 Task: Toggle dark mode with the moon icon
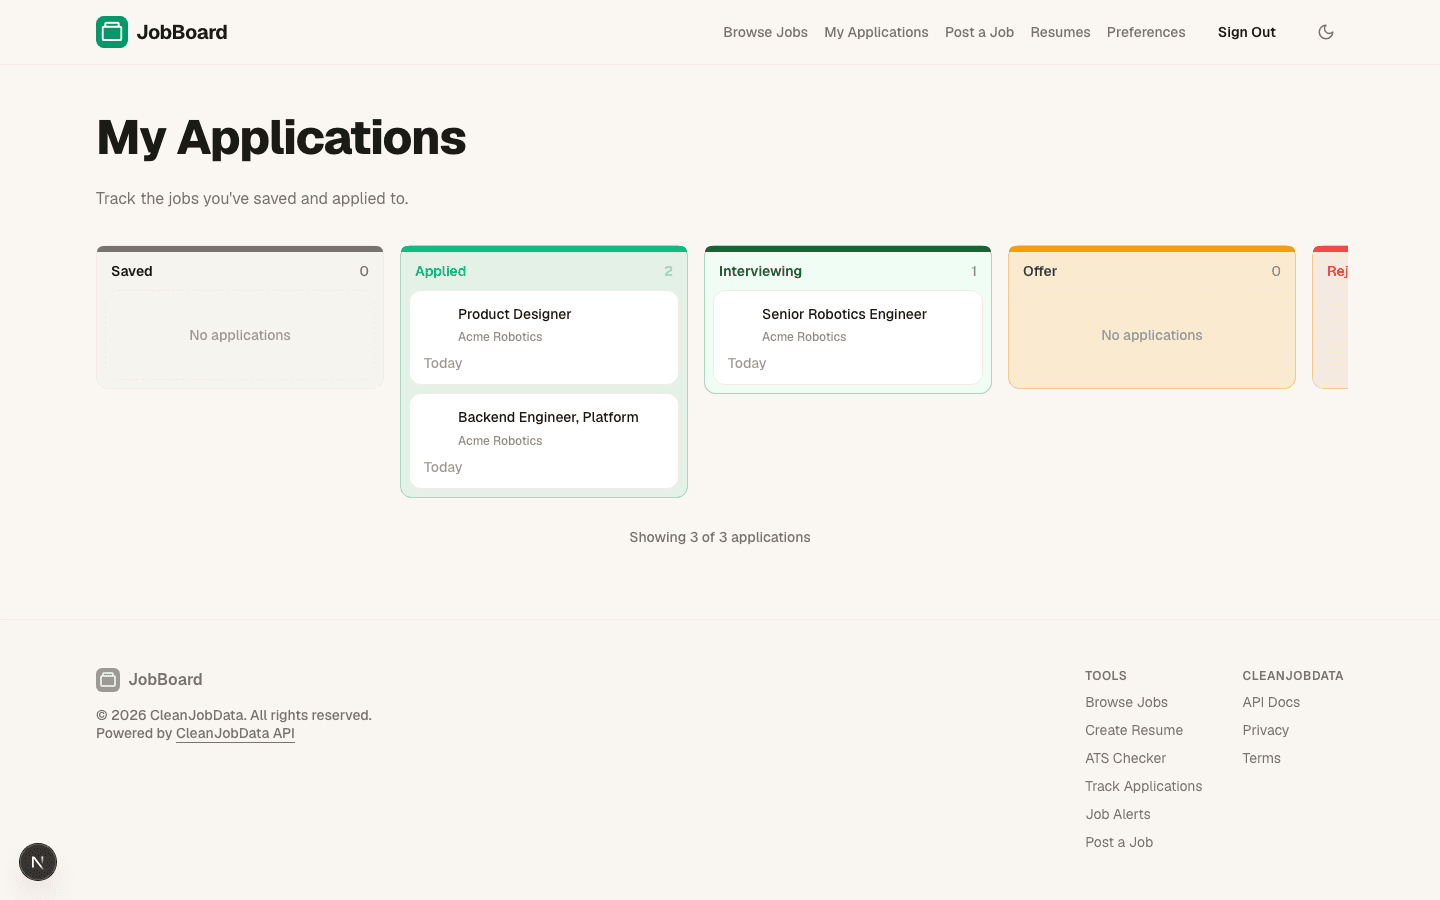click(x=1326, y=32)
